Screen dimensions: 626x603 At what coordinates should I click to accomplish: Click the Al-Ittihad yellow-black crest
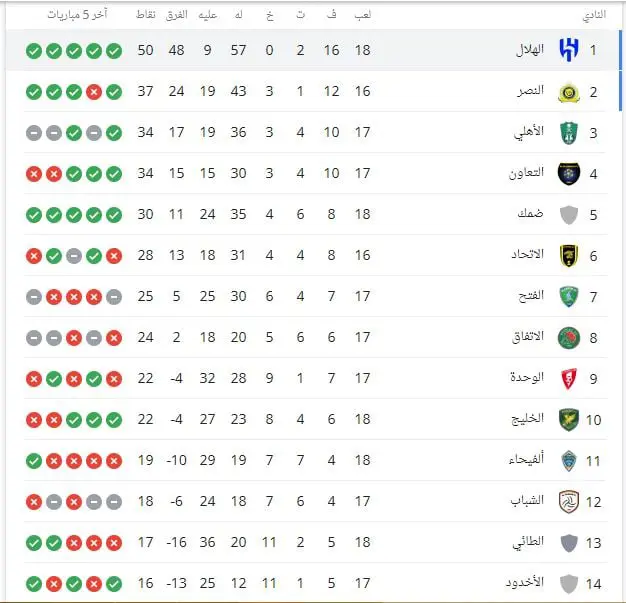pos(569,256)
